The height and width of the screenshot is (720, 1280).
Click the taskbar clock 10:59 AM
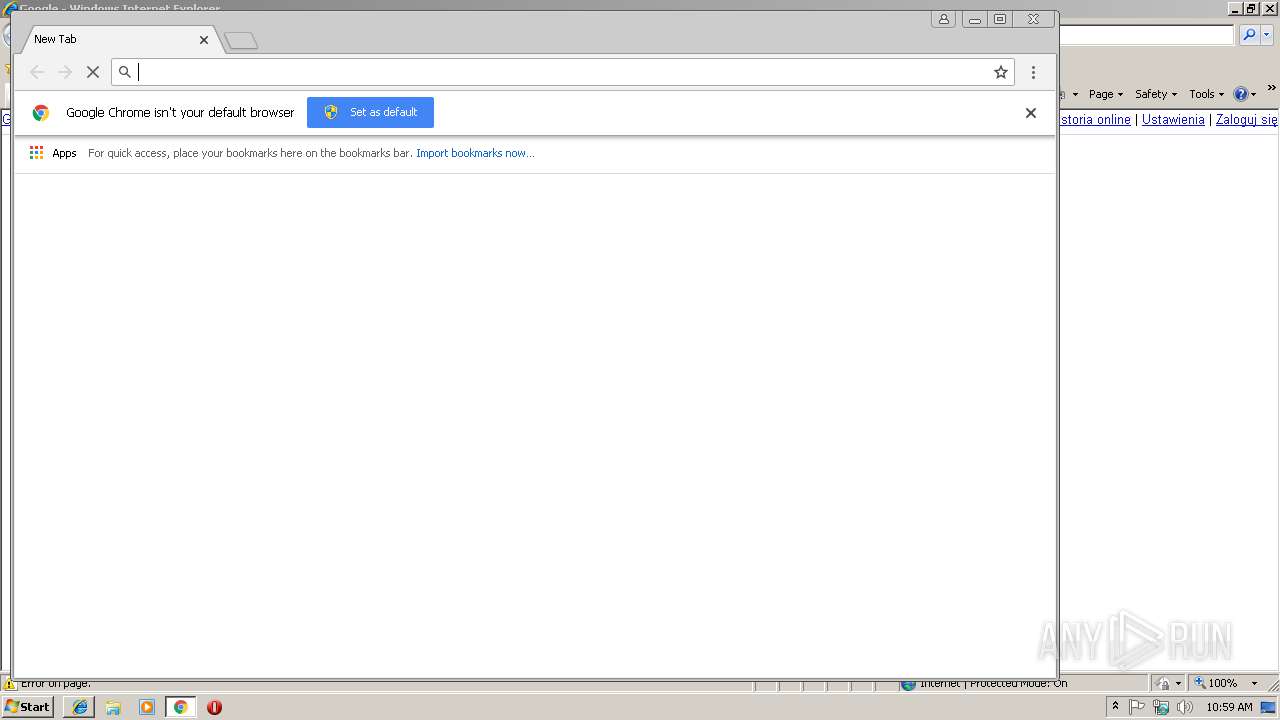point(1229,707)
